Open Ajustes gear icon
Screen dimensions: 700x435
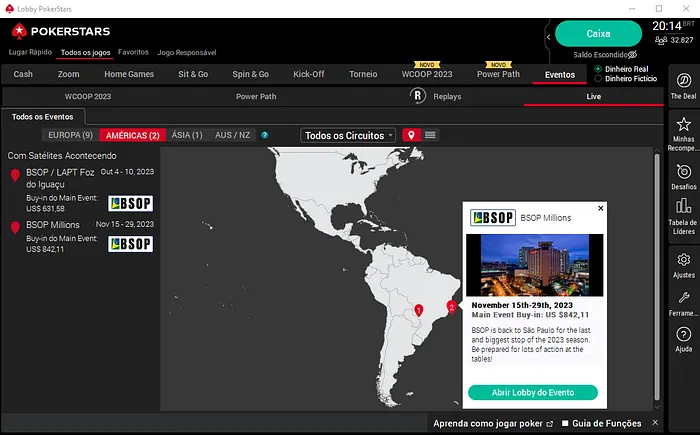(x=683, y=260)
